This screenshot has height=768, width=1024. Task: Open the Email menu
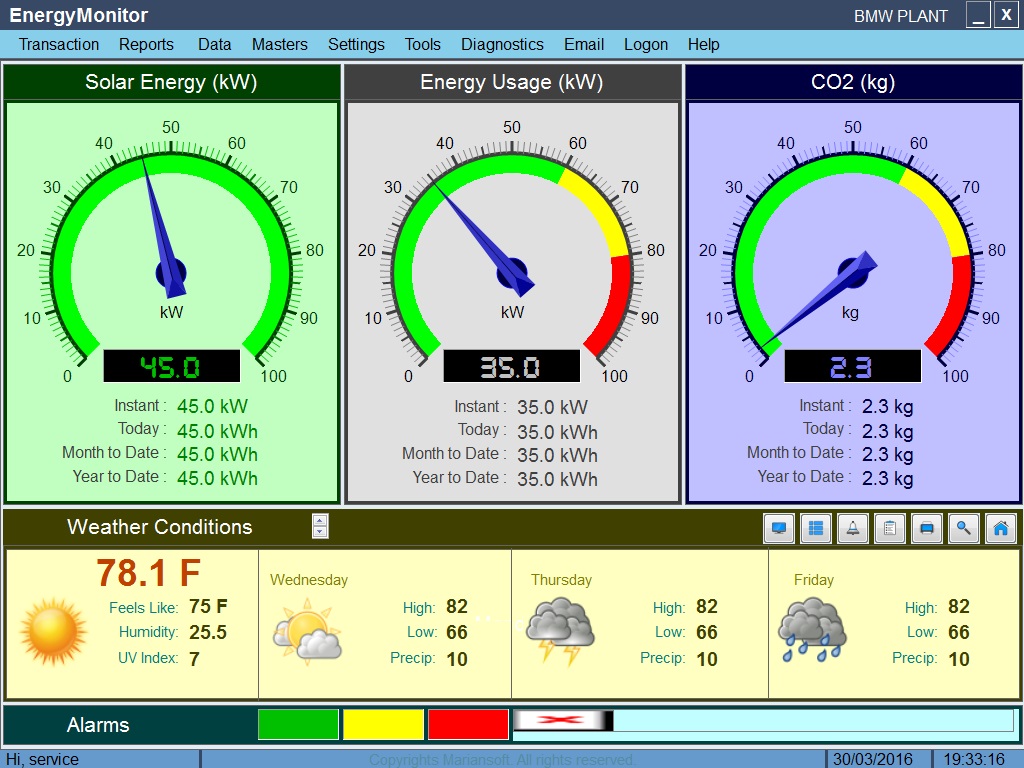[584, 44]
